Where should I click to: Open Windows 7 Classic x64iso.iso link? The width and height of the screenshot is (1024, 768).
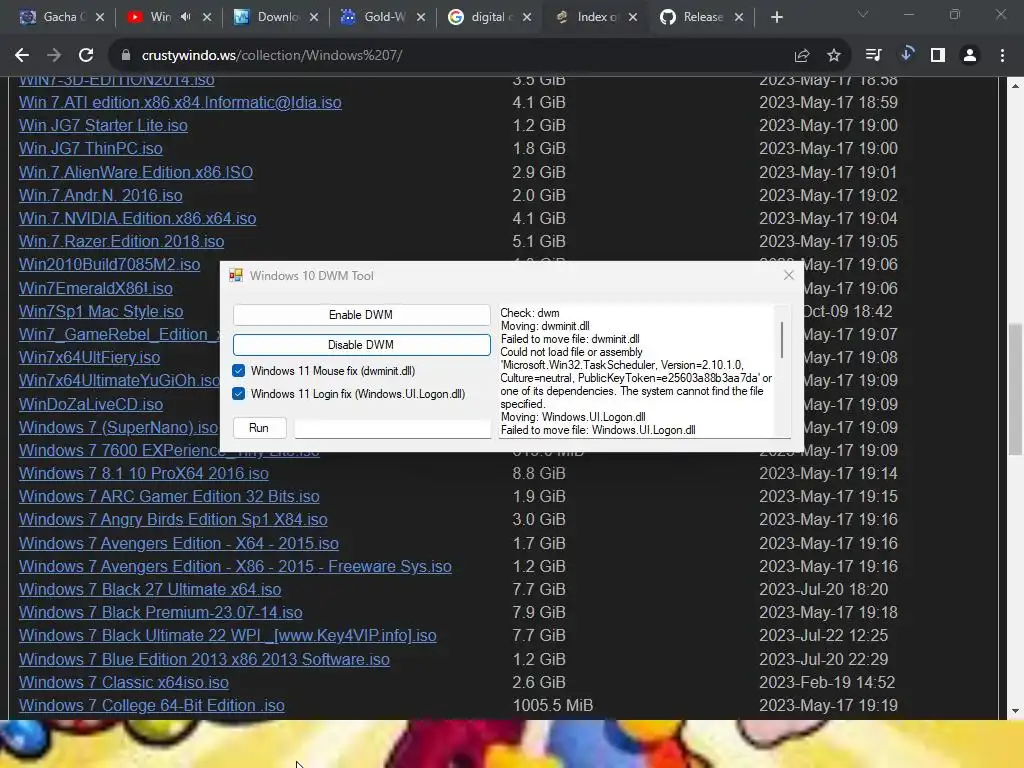[x=123, y=682]
